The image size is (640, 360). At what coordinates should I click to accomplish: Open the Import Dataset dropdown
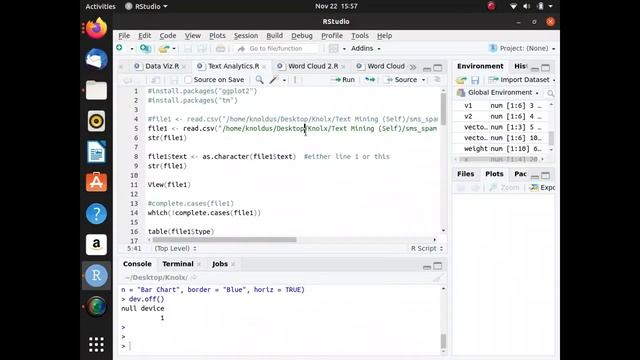point(522,80)
